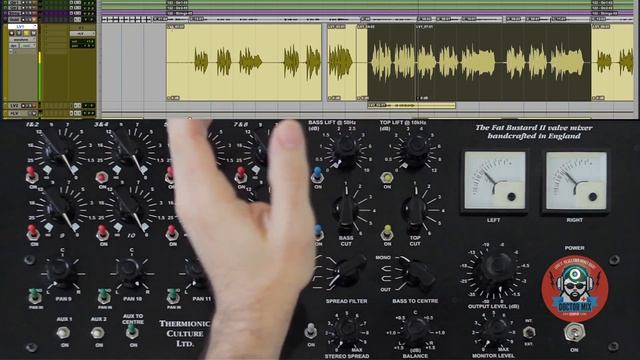Click the record-enable button on the LV1 track

pos(11,33)
